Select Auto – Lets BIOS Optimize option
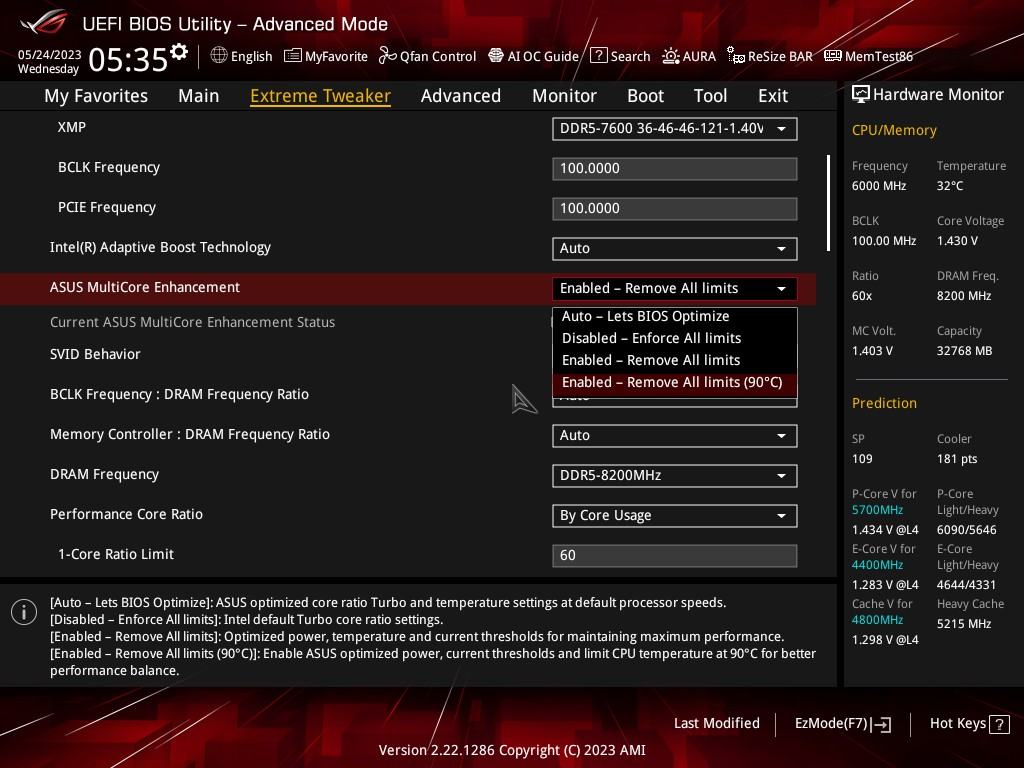Screen dimensions: 1024x768 coord(675,316)
